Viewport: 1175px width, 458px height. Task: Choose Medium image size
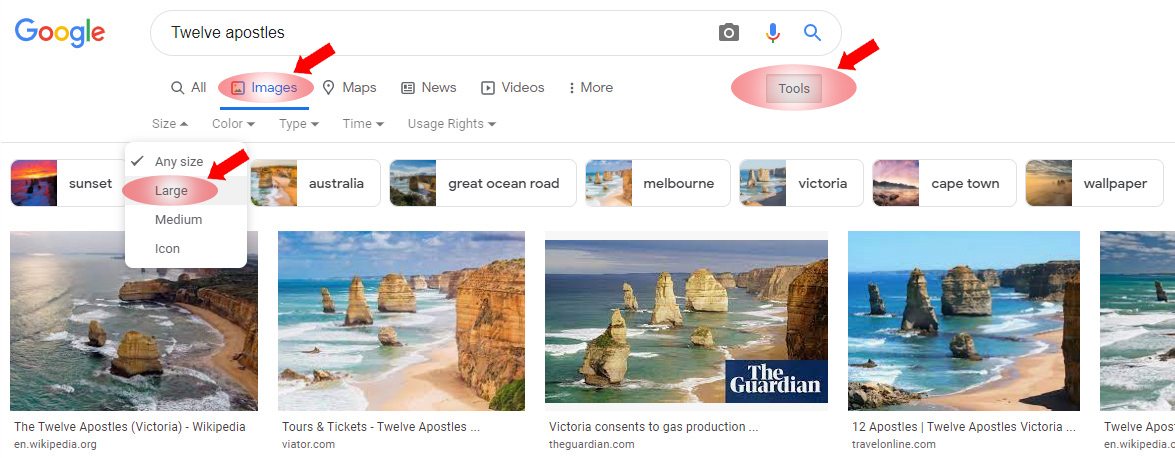tap(178, 220)
